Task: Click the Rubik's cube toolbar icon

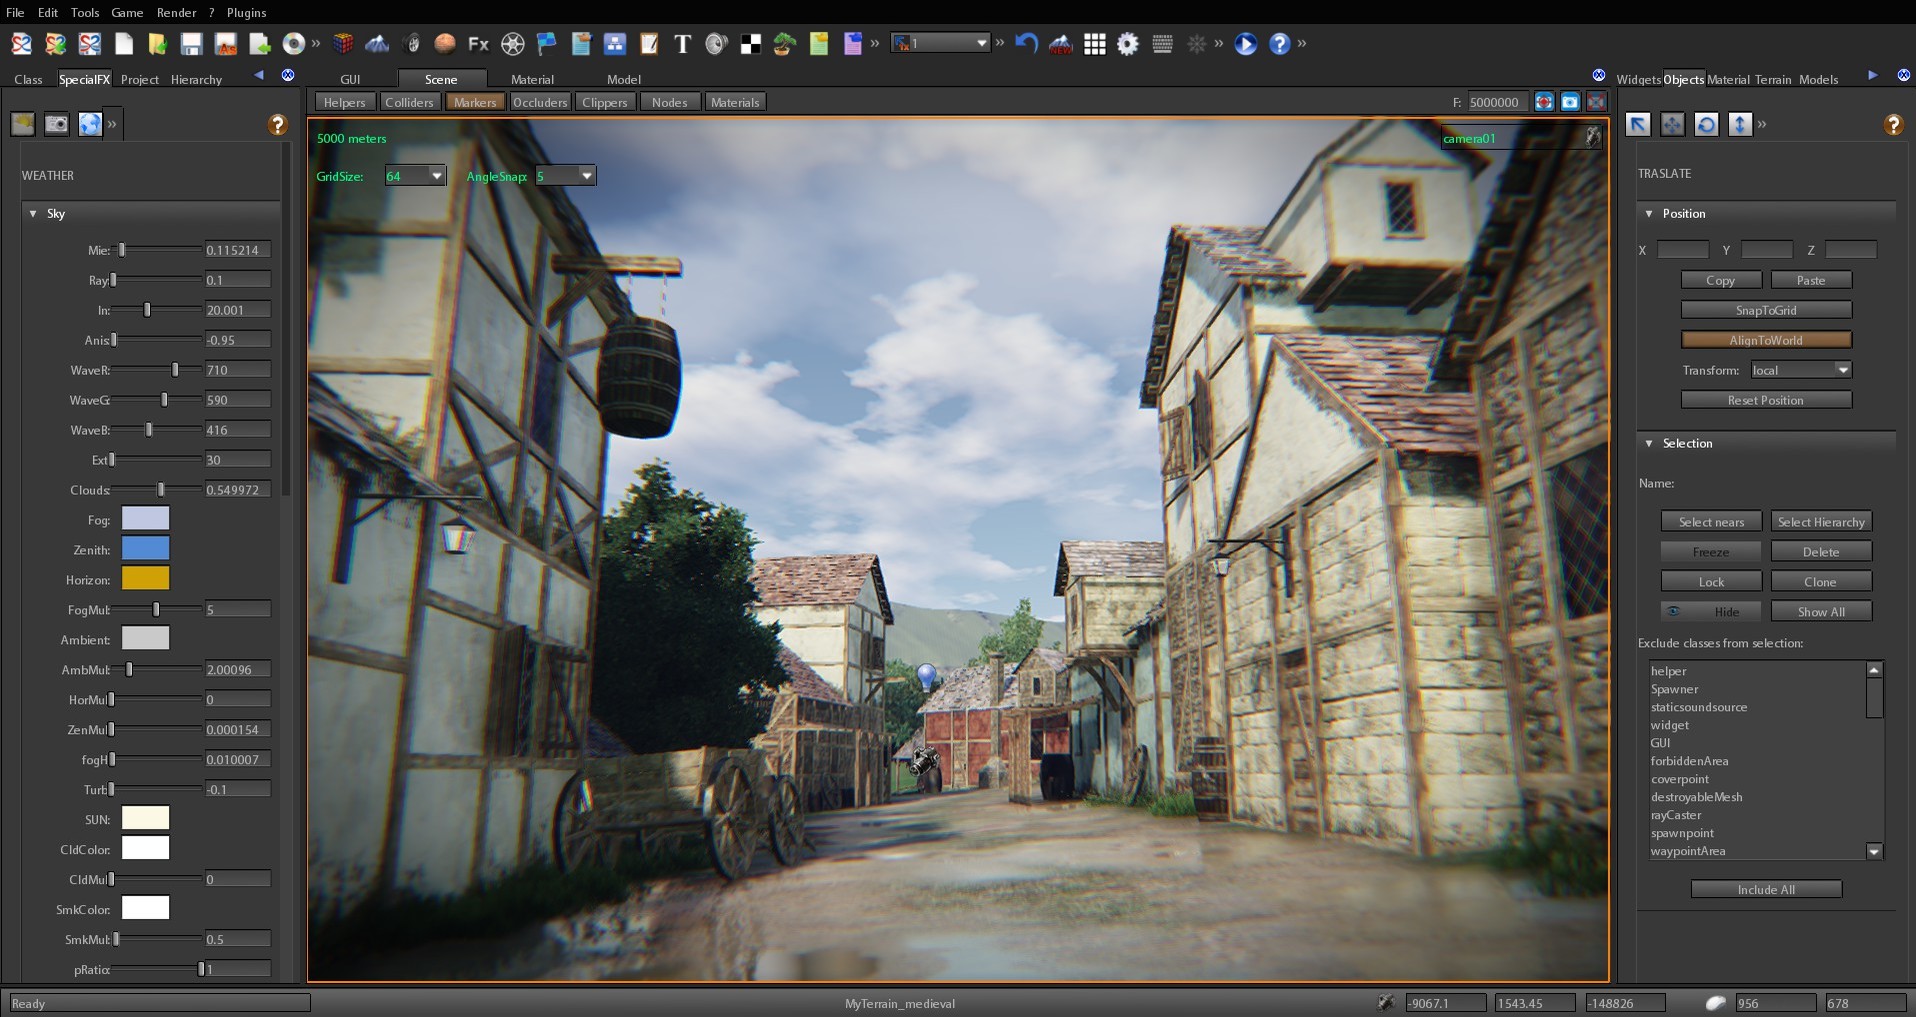Action: click(x=343, y=44)
